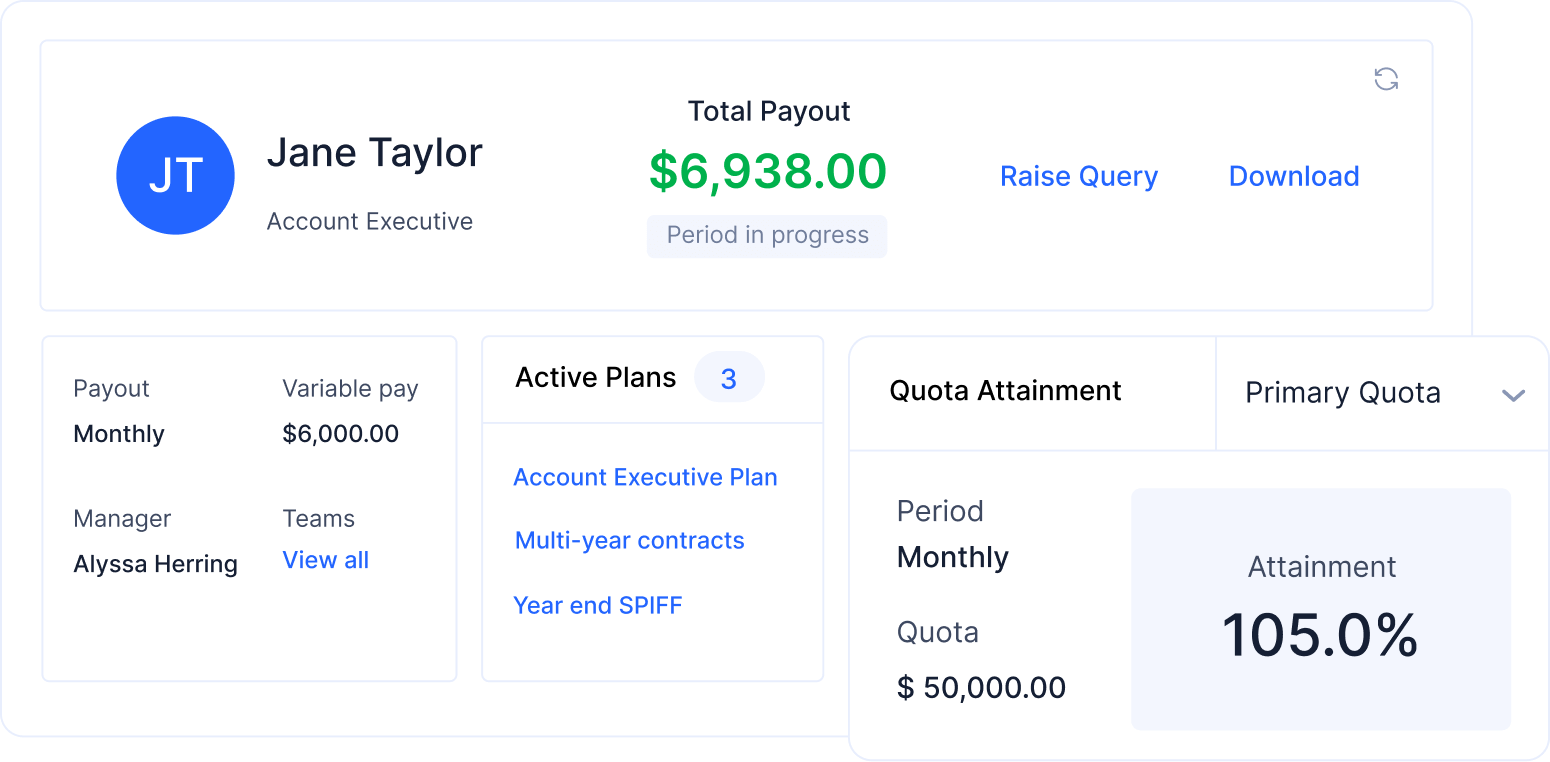The width and height of the screenshot is (1550, 762).
Task: Click the Period in progress status badge
Action: click(767, 236)
